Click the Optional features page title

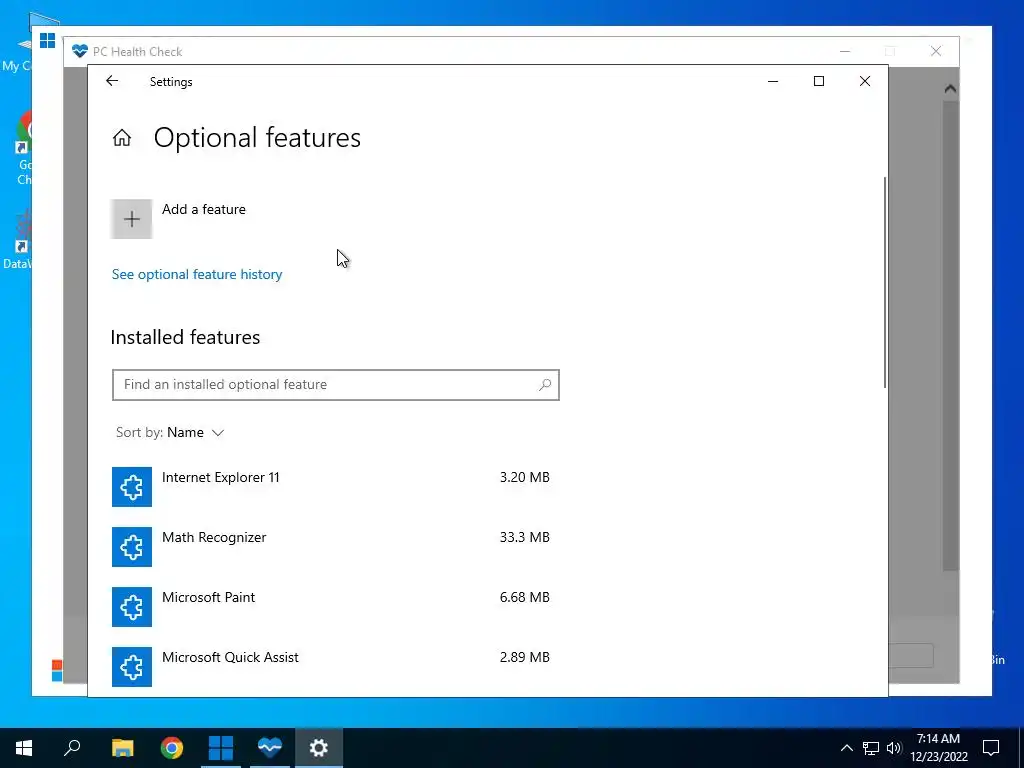(257, 138)
